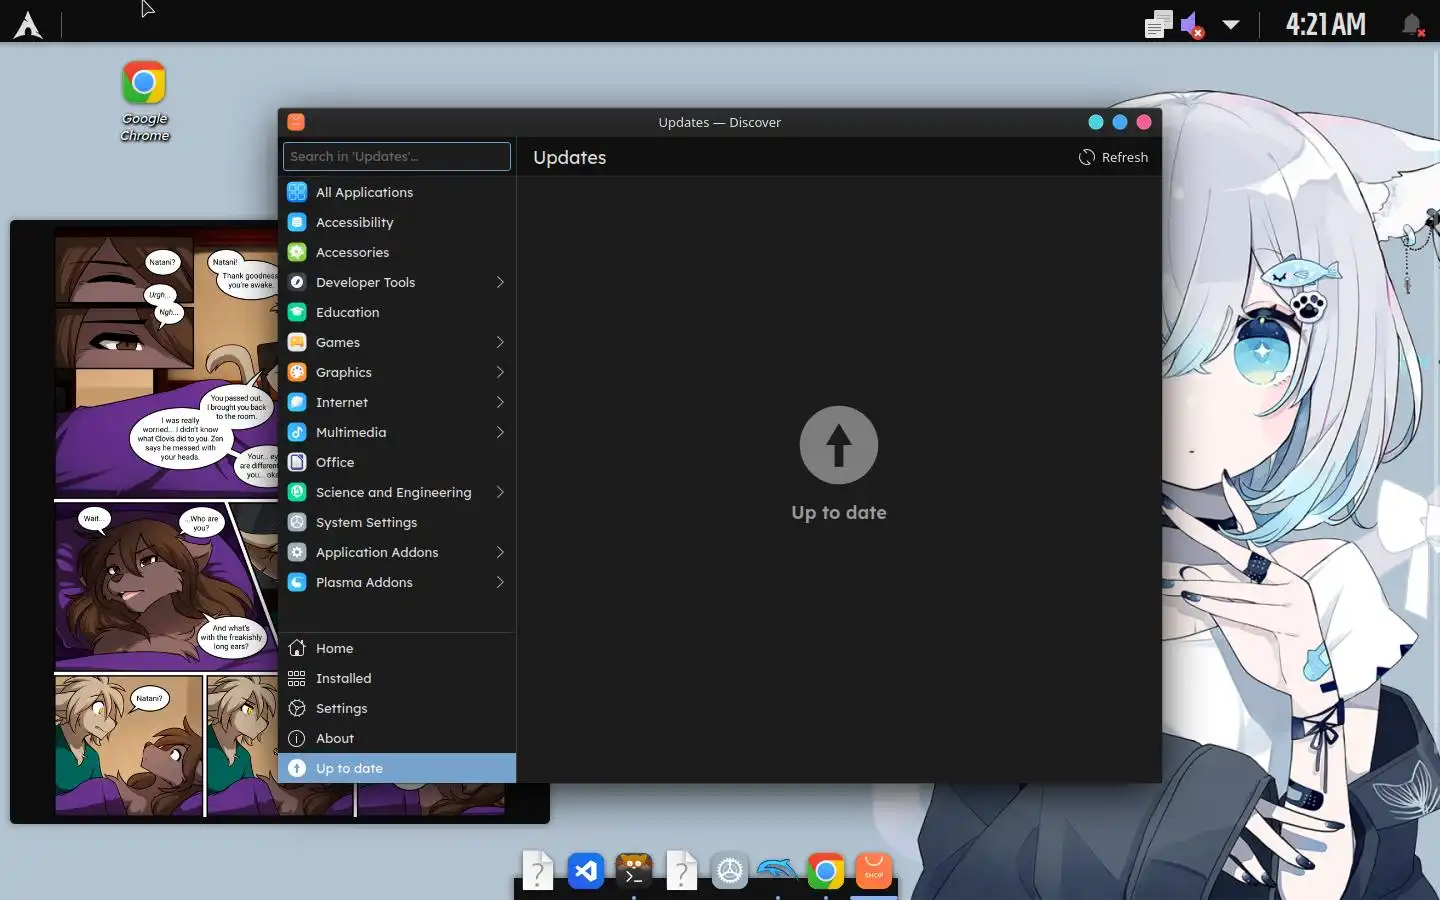Screen dimensions: 1440x900
Task: Click the Settings sidebar icon
Action: click(297, 708)
